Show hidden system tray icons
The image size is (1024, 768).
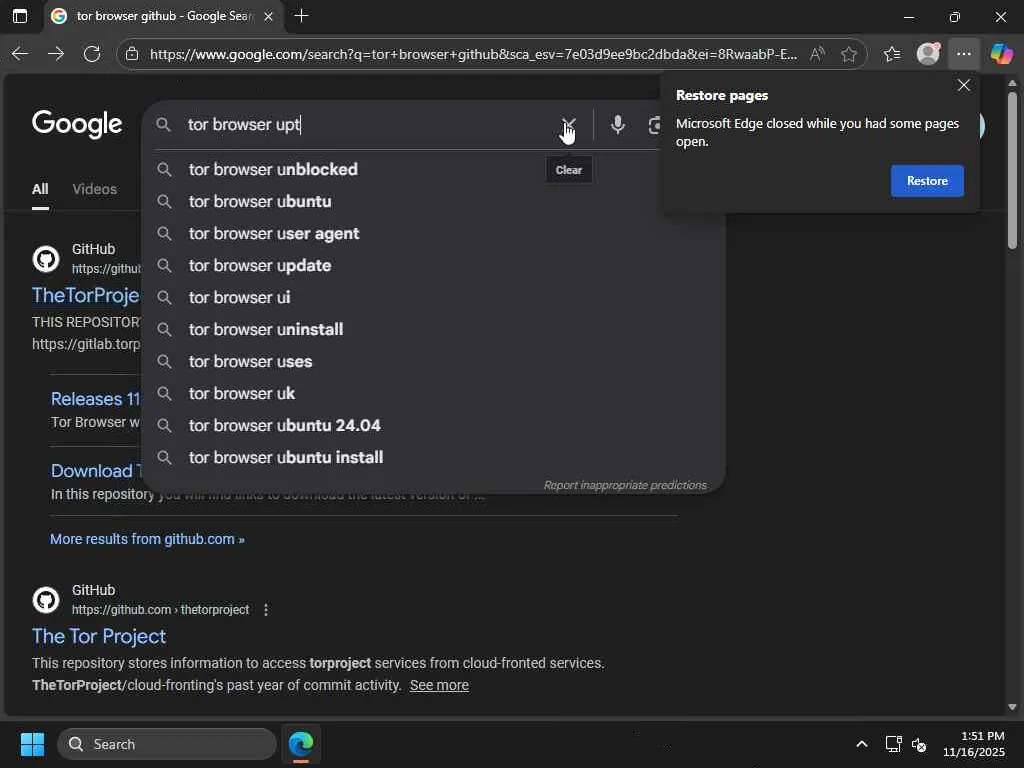click(861, 744)
